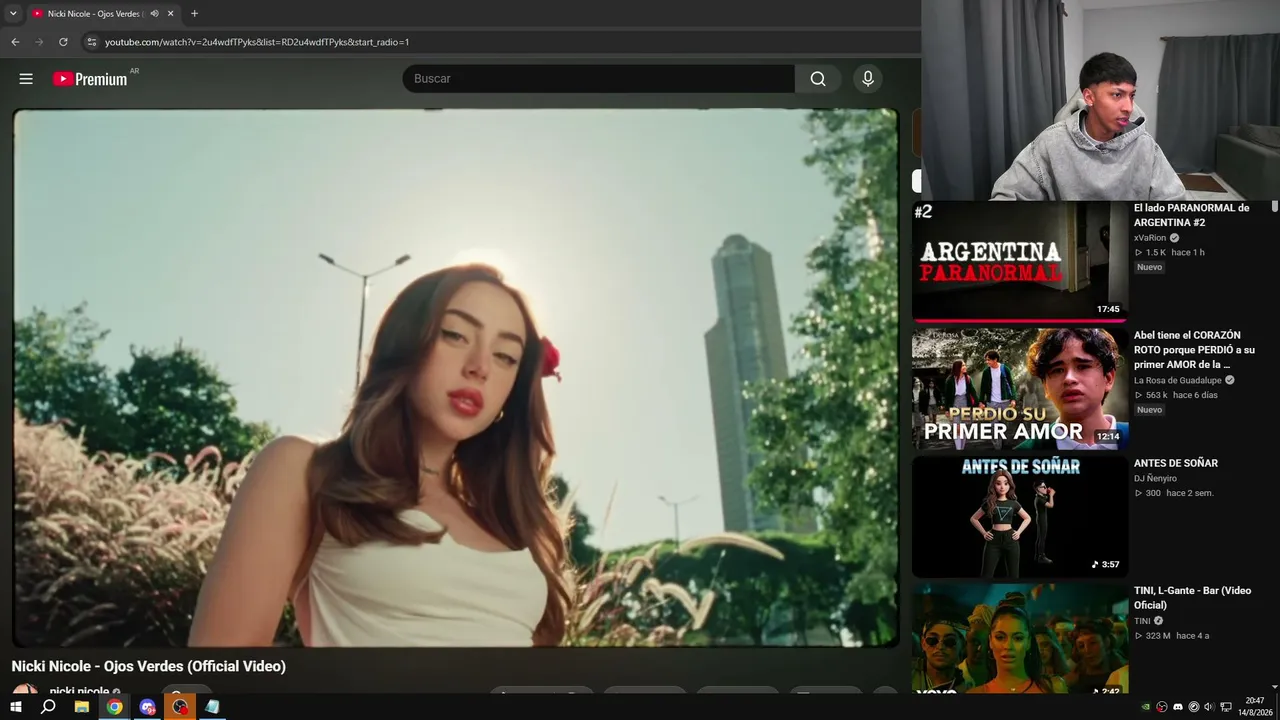
Task: Open 'Abel tiene el CORAZÓN ROTO' video title
Action: pyautogui.click(x=1194, y=350)
